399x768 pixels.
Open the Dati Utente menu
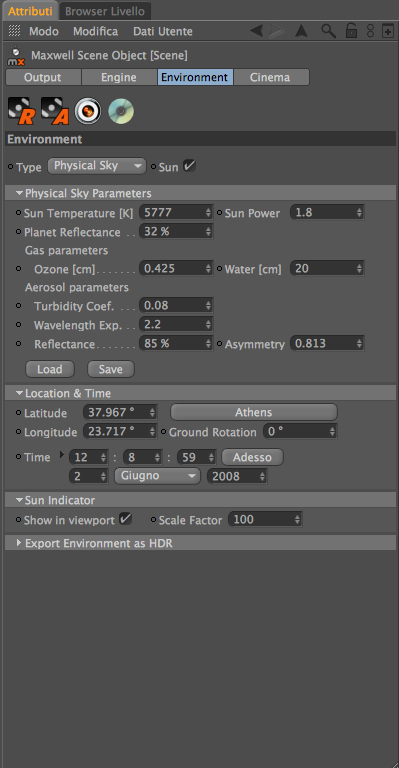tap(163, 31)
